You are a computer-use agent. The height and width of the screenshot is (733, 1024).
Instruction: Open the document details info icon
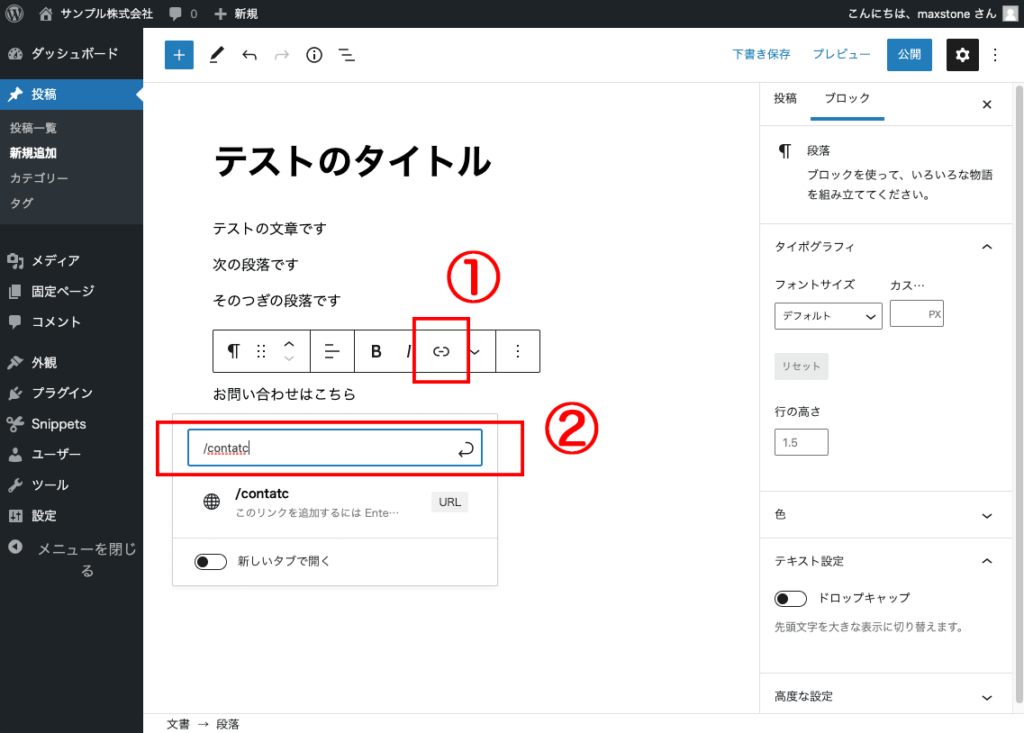click(313, 55)
